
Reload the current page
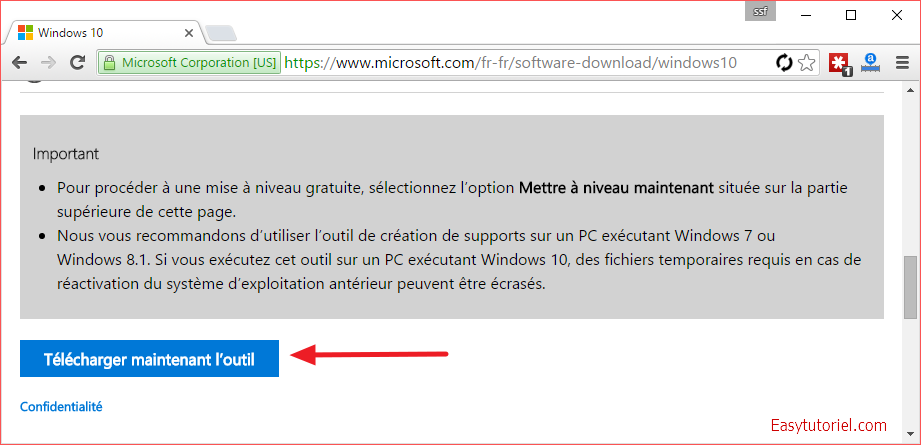click(77, 63)
